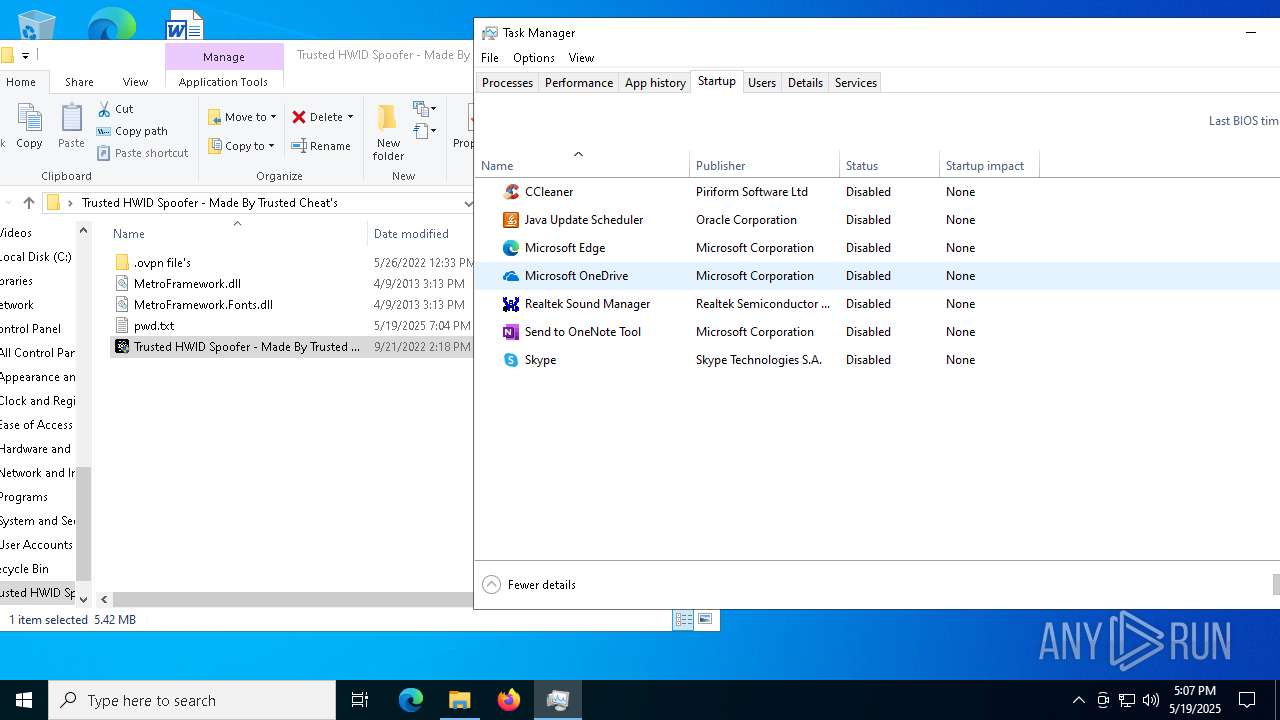The width and height of the screenshot is (1280, 720).
Task: Click the Copy icon in Explorer ribbon
Action: 29,119
